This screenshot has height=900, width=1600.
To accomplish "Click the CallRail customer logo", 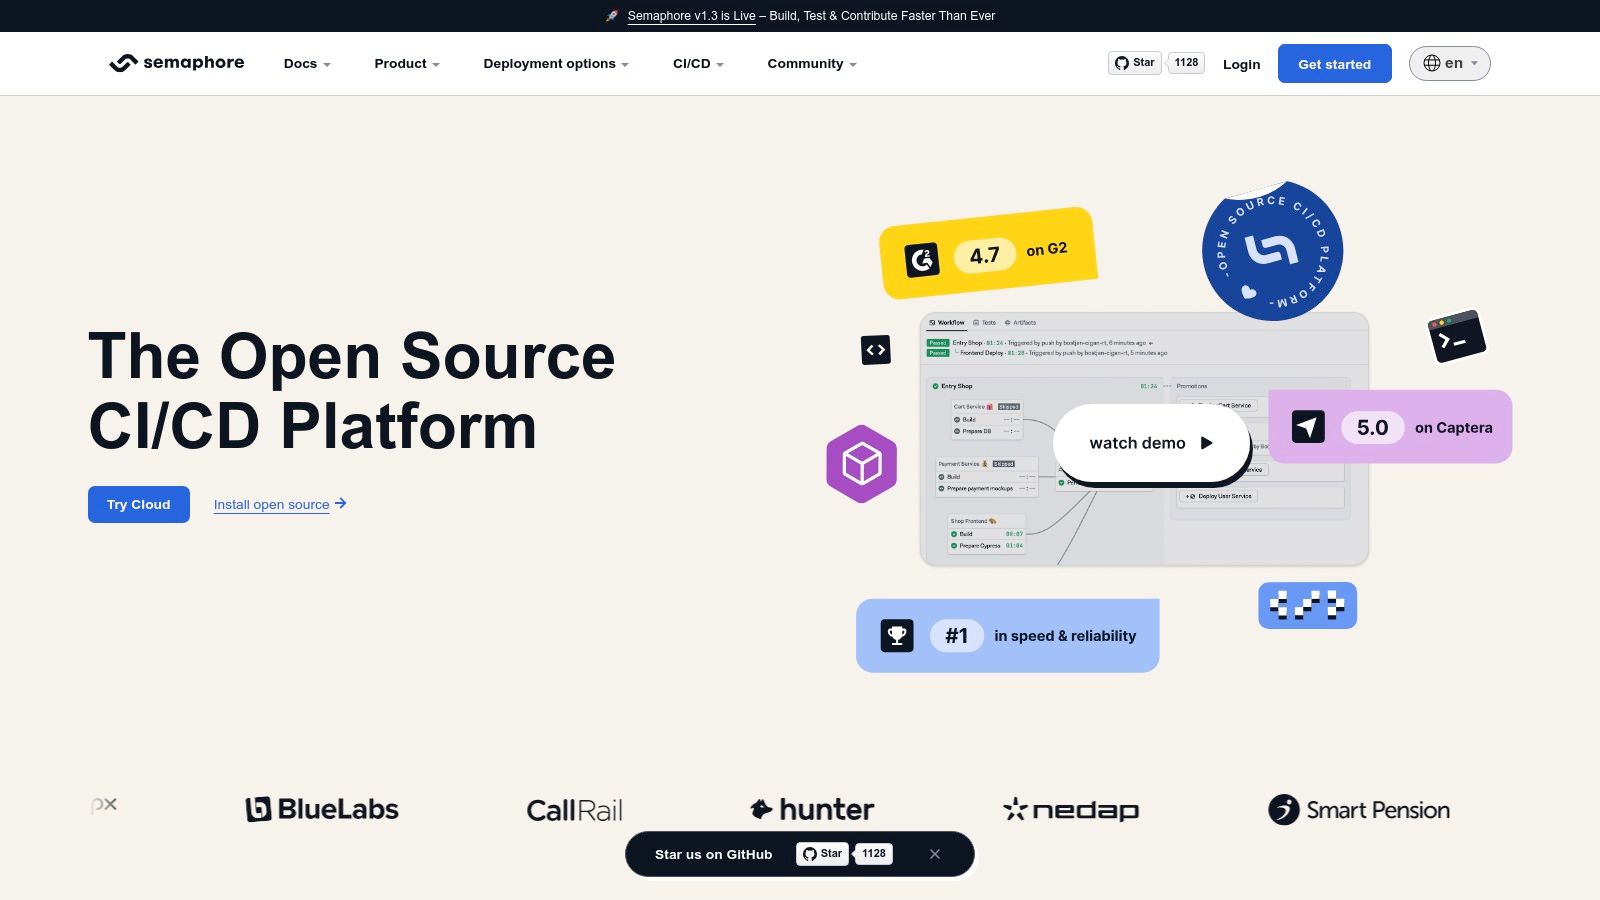I will coord(574,810).
